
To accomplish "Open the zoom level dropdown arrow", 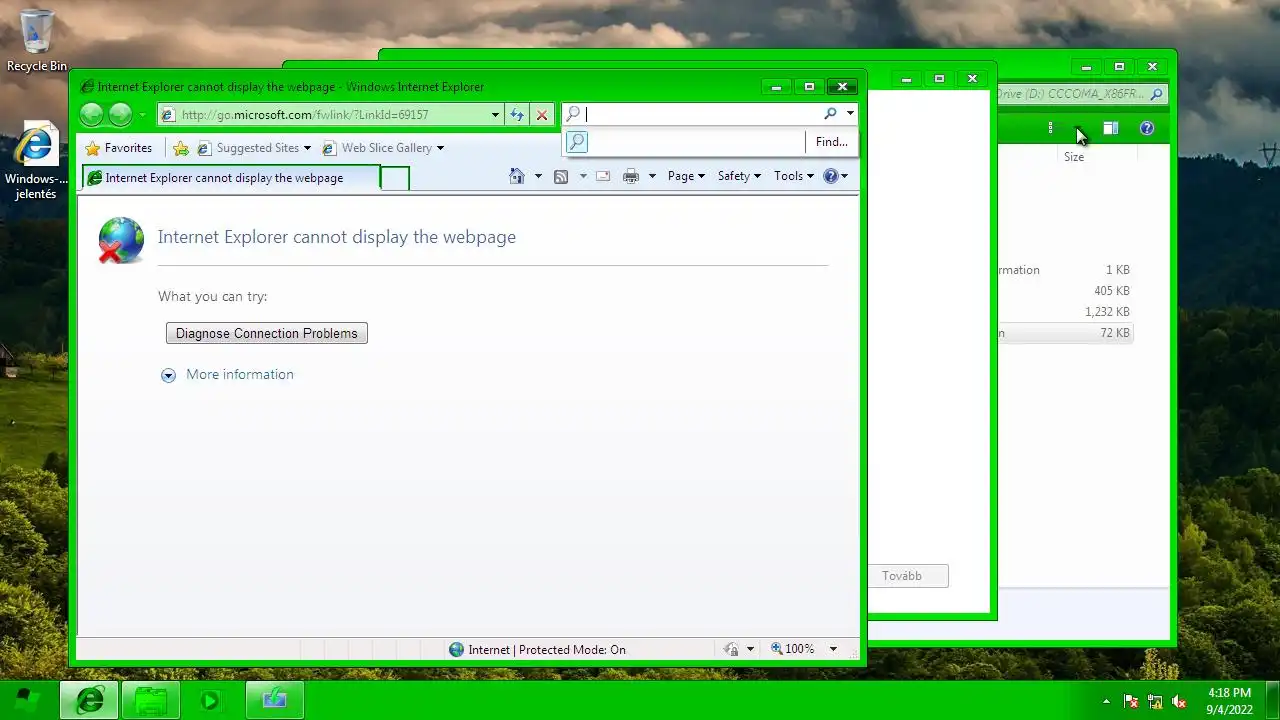I will [833, 649].
